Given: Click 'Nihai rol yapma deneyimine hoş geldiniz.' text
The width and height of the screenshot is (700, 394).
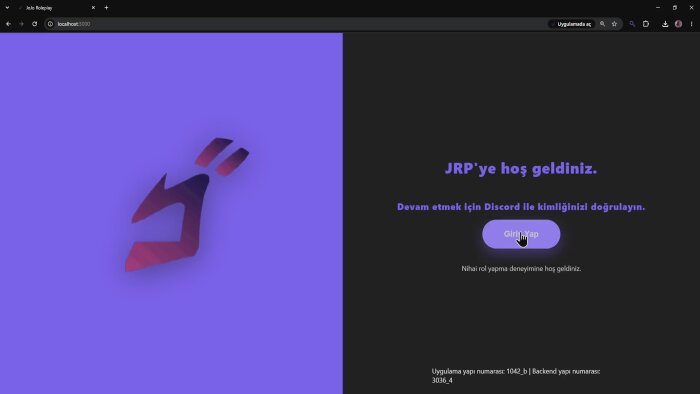Looking at the screenshot, I should coord(521,269).
